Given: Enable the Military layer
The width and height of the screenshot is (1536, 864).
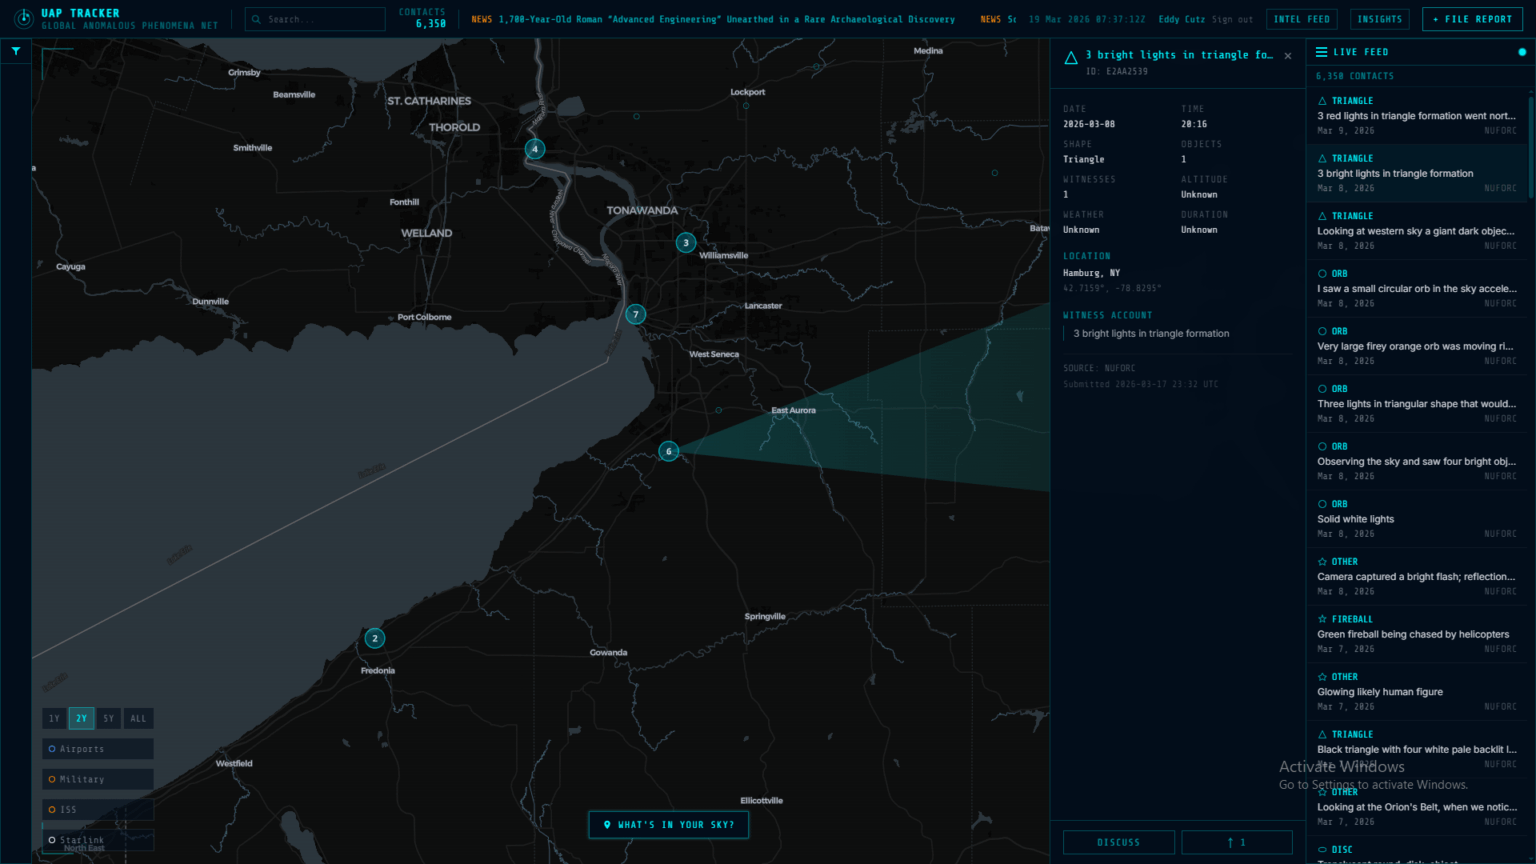Looking at the screenshot, I should coord(97,778).
